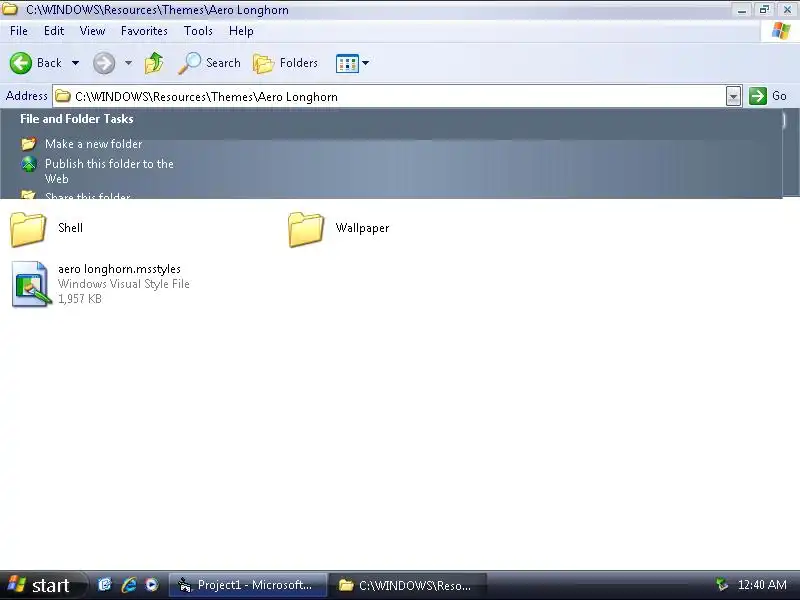Click C:\WINDOWS\Reso... taskbar button
Viewport: 800px width, 600px height.
click(407, 585)
